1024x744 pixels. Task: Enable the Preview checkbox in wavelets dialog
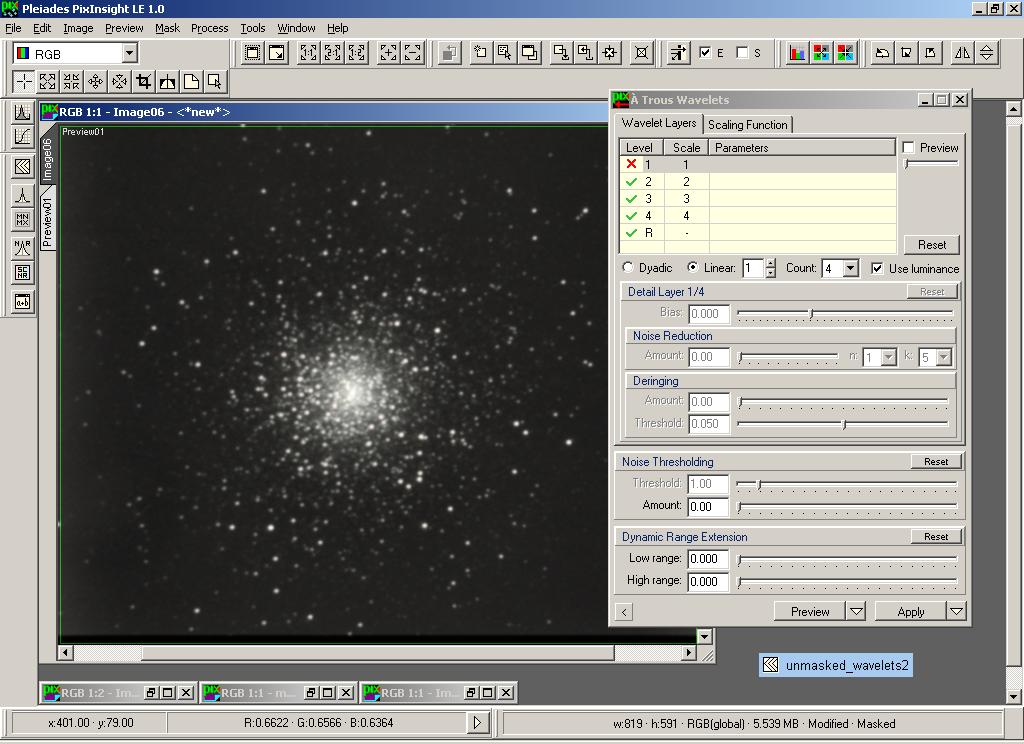tap(908, 148)
